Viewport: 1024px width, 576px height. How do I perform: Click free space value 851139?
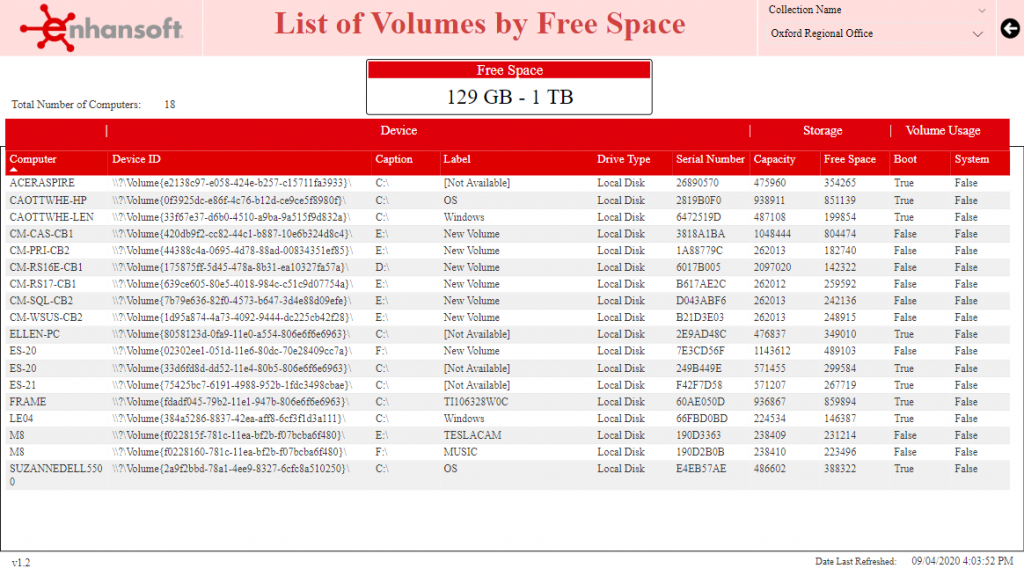tap(840, 200)
